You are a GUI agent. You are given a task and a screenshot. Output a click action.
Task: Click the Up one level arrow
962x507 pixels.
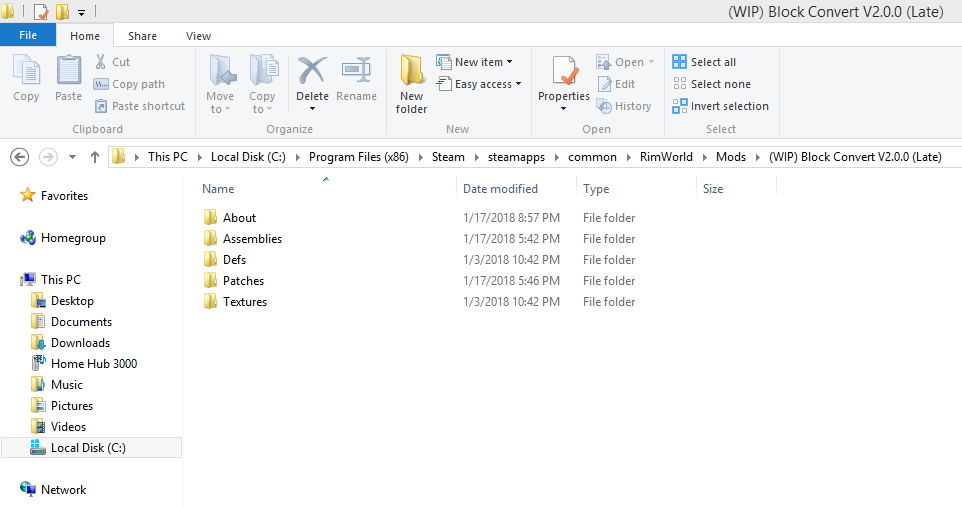pos(94,157)
